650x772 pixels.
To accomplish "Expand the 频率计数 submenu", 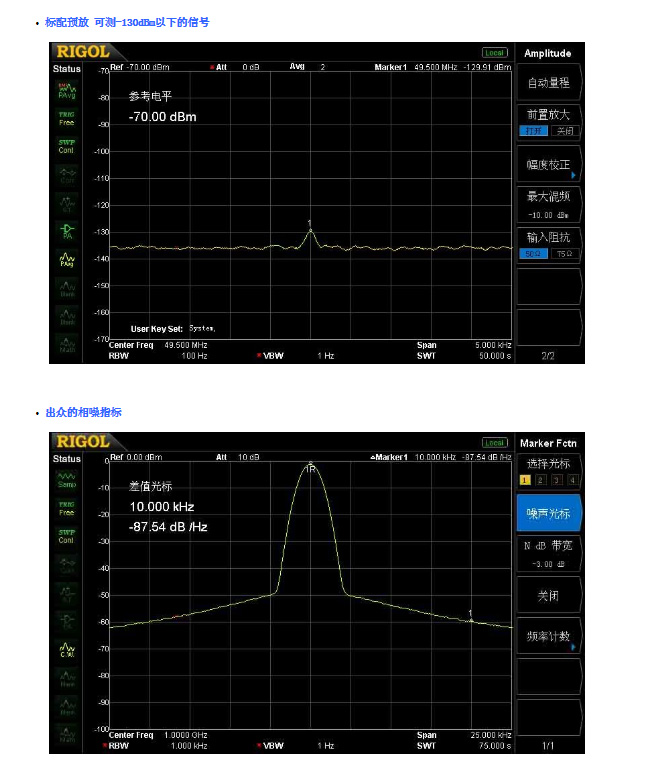I will coord(548,636).
